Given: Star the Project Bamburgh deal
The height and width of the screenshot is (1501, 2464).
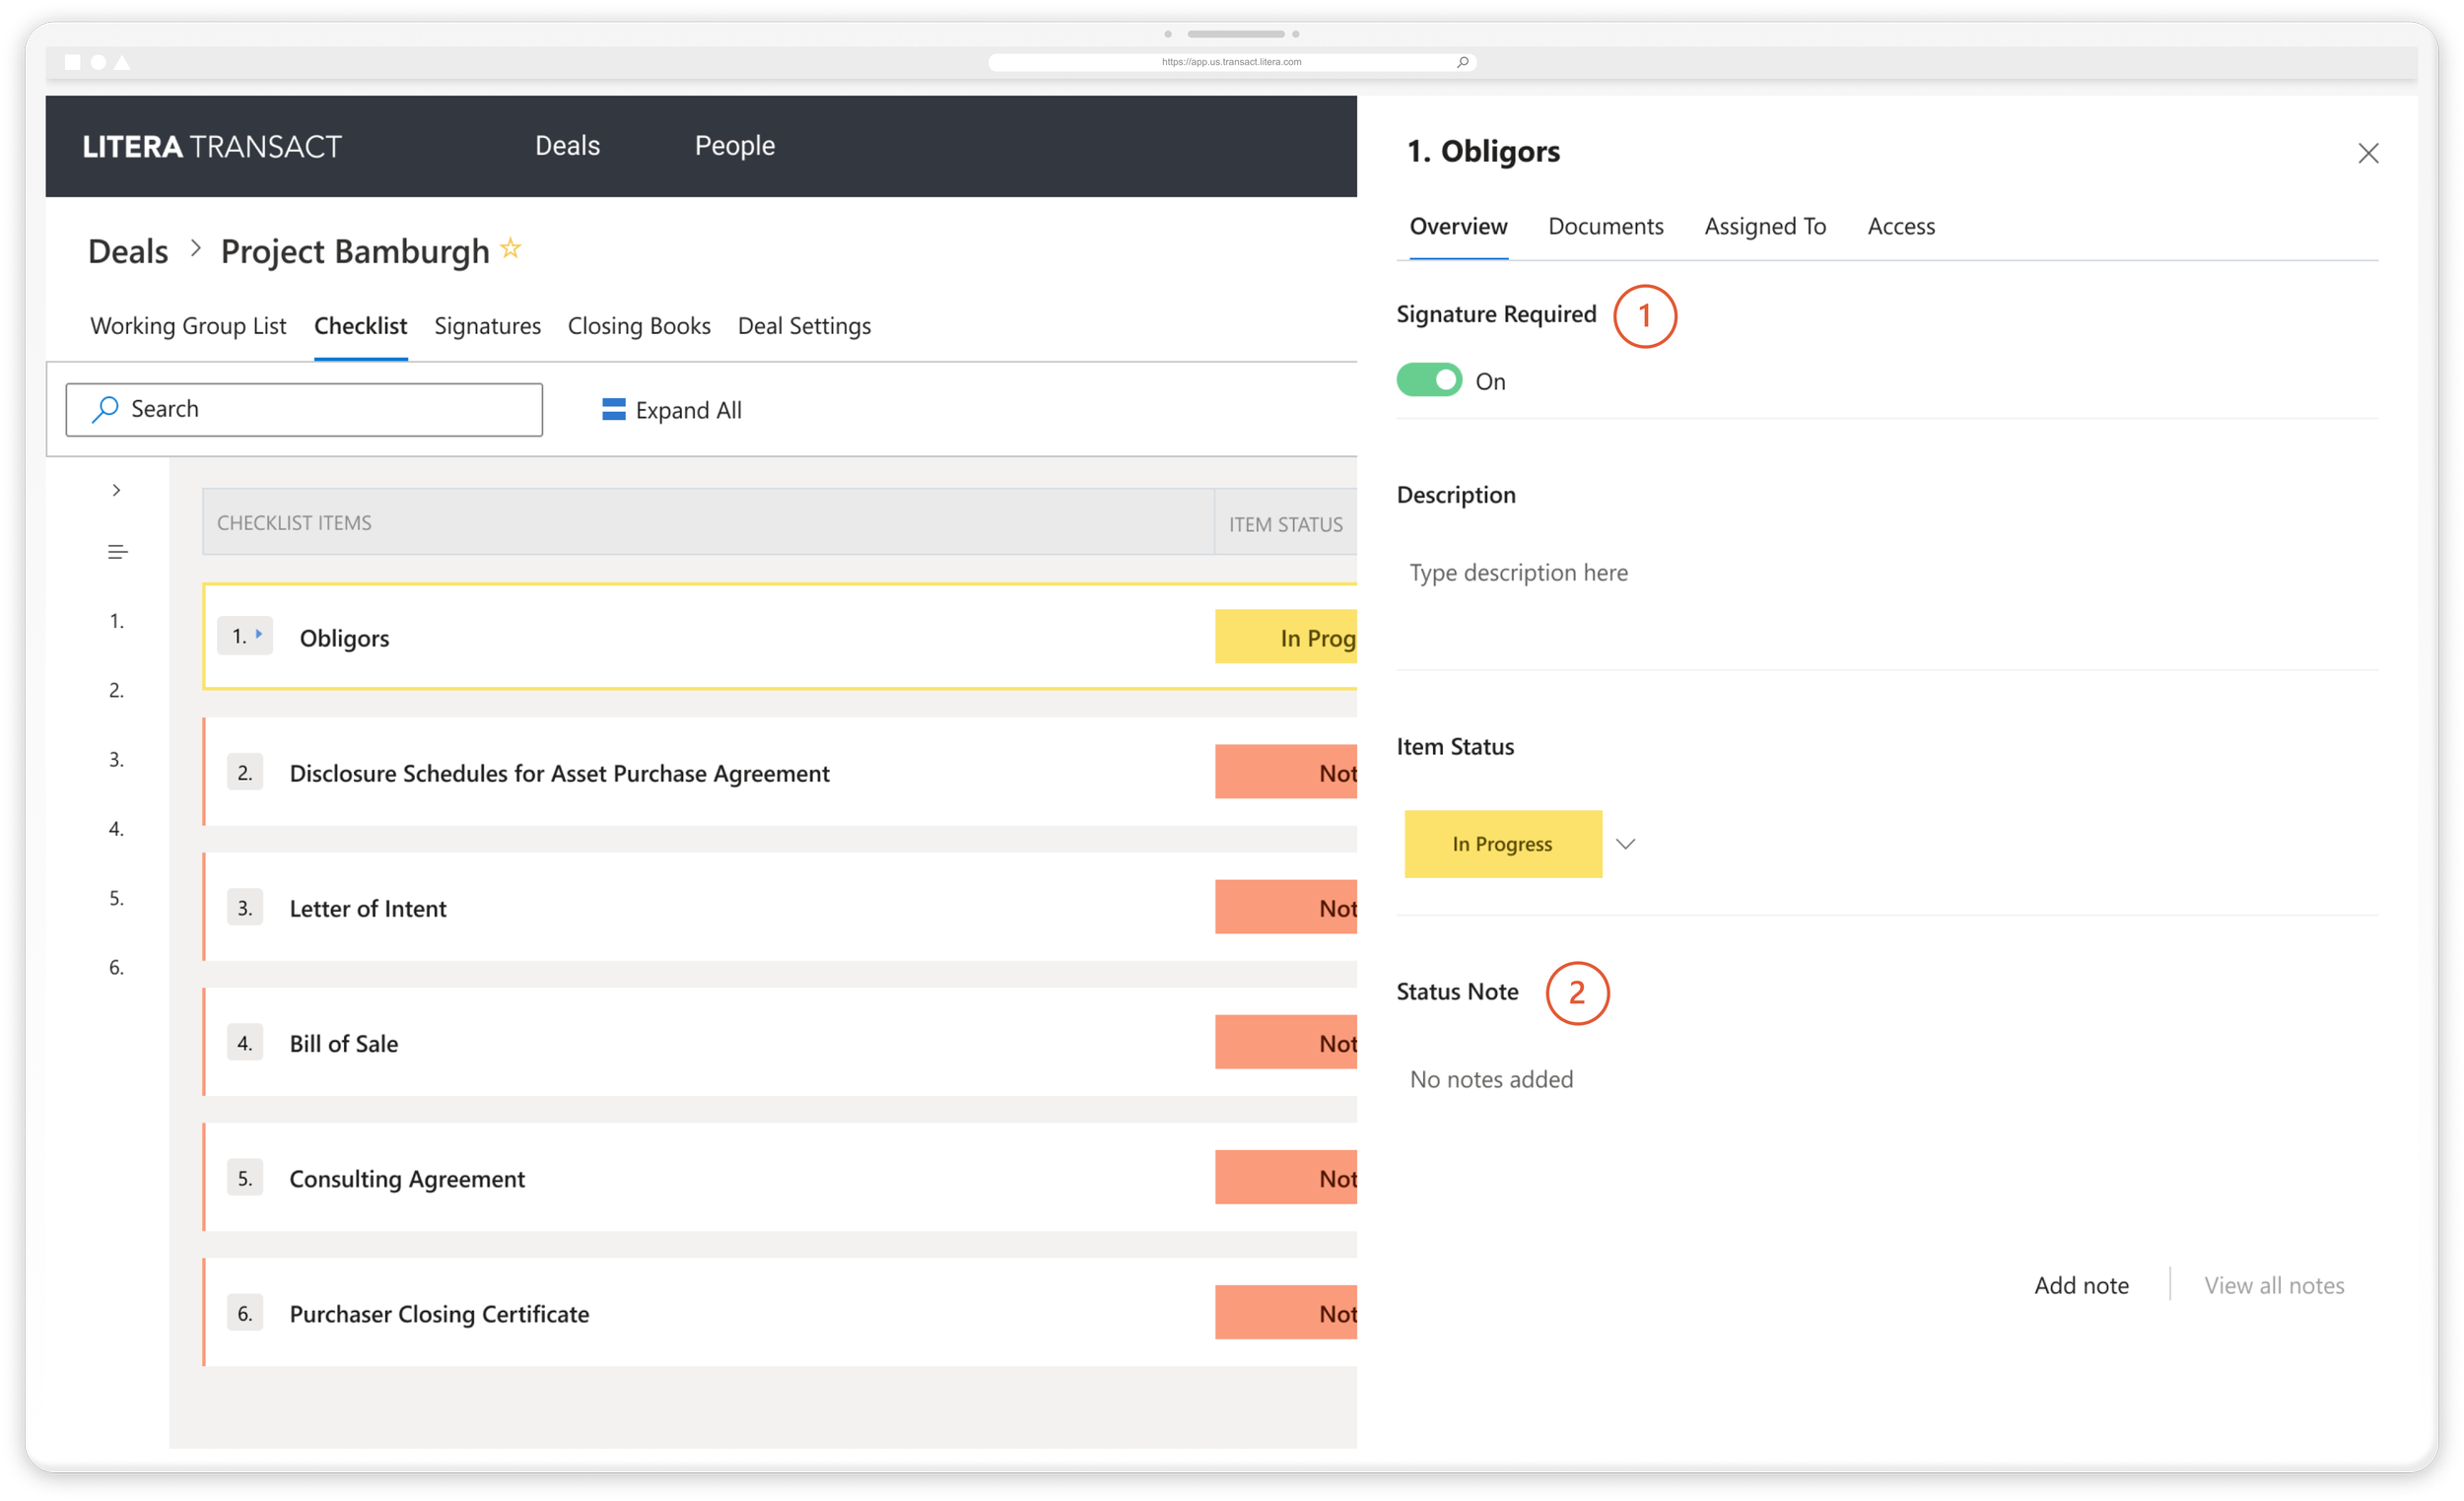Looking at the screenshot, I should (510, 247).
